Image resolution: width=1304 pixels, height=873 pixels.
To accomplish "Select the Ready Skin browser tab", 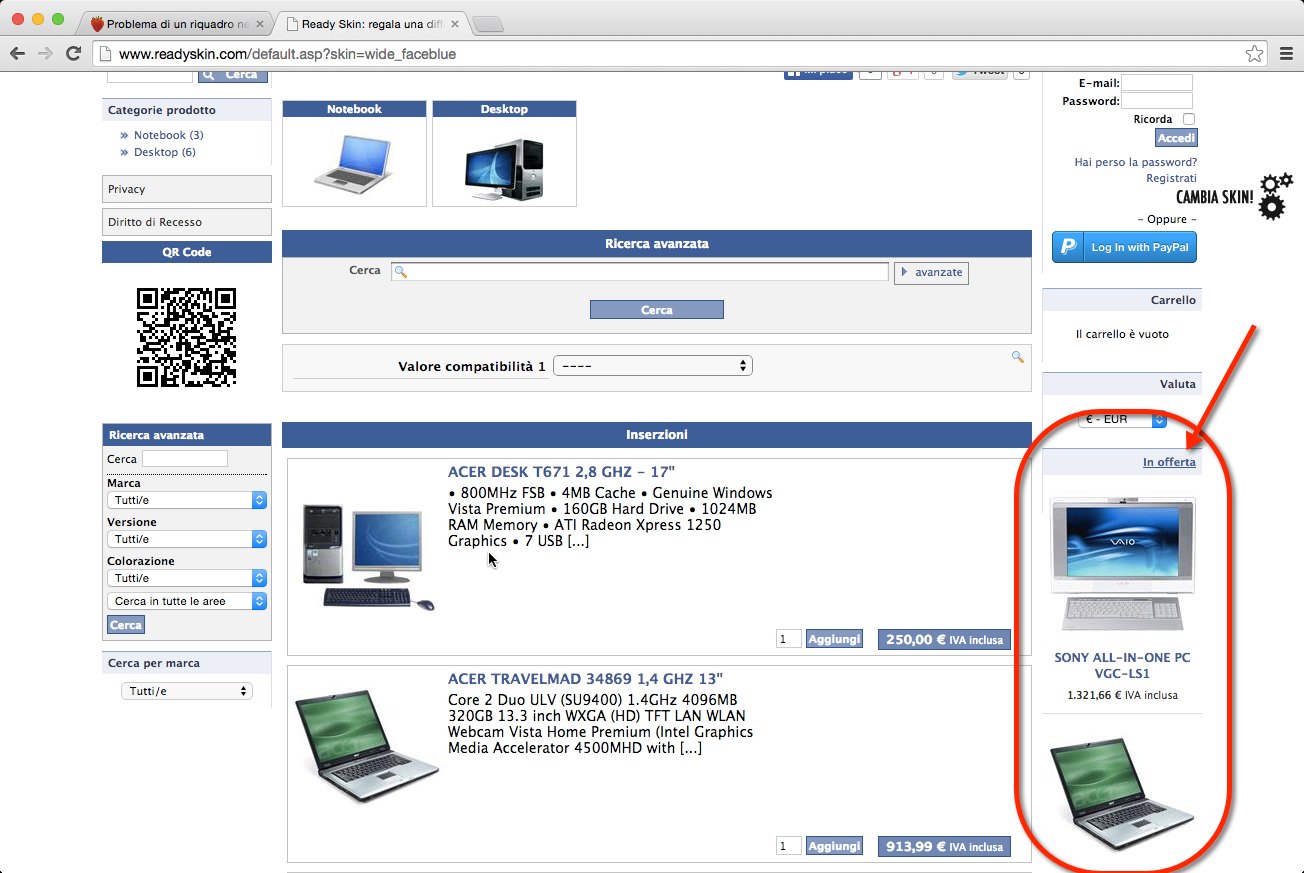I will (x=370, y=23).
